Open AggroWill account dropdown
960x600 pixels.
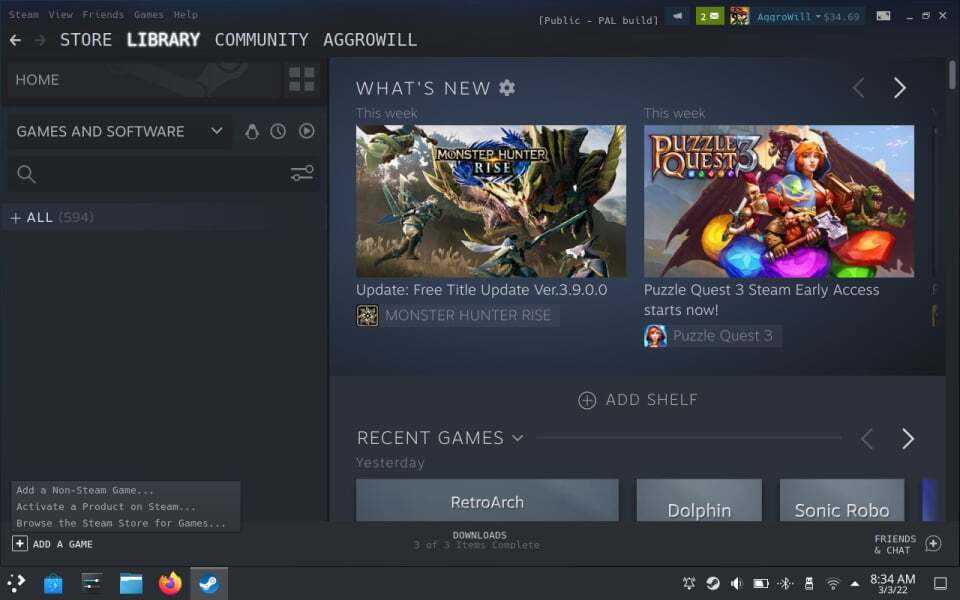click(x=808, y=17)
